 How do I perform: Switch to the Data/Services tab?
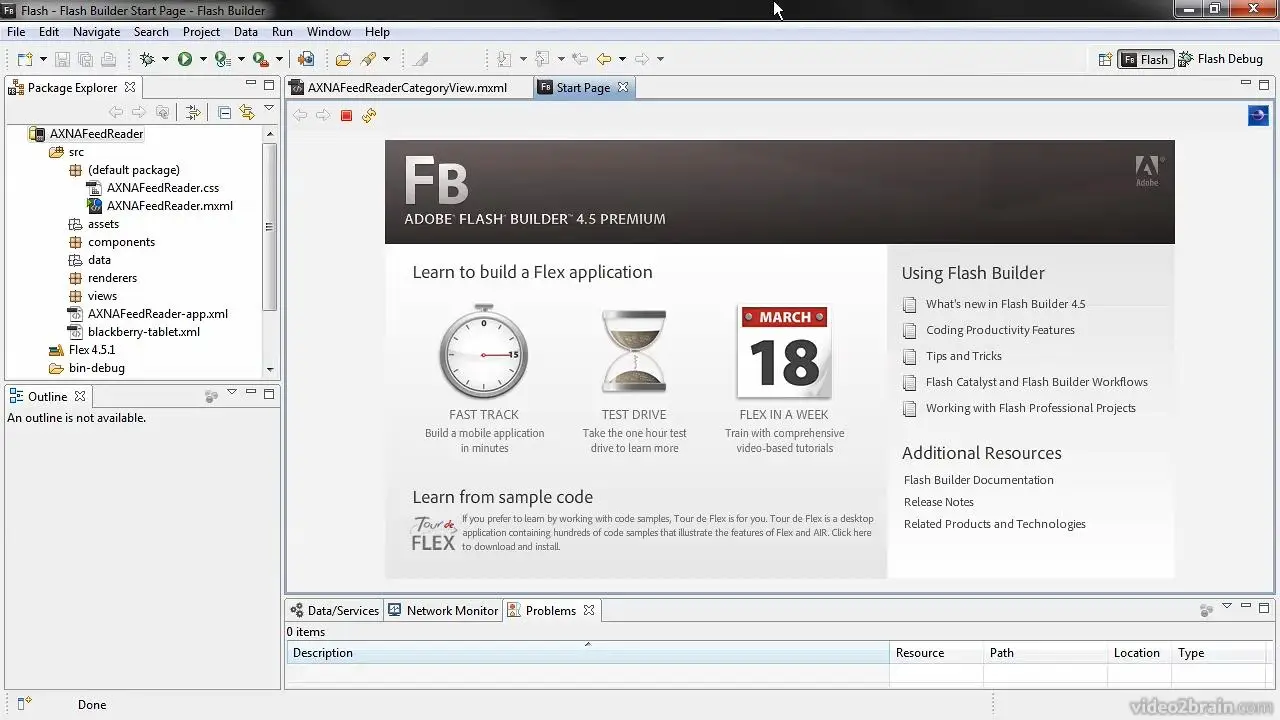[334, 610]
